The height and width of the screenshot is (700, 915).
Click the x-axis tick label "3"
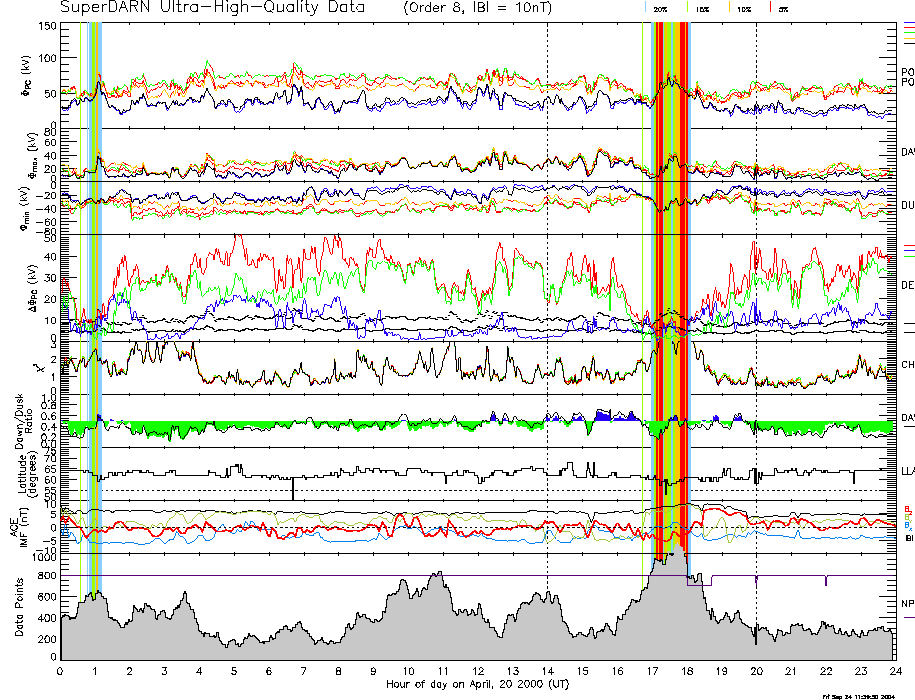click(165, 671)
